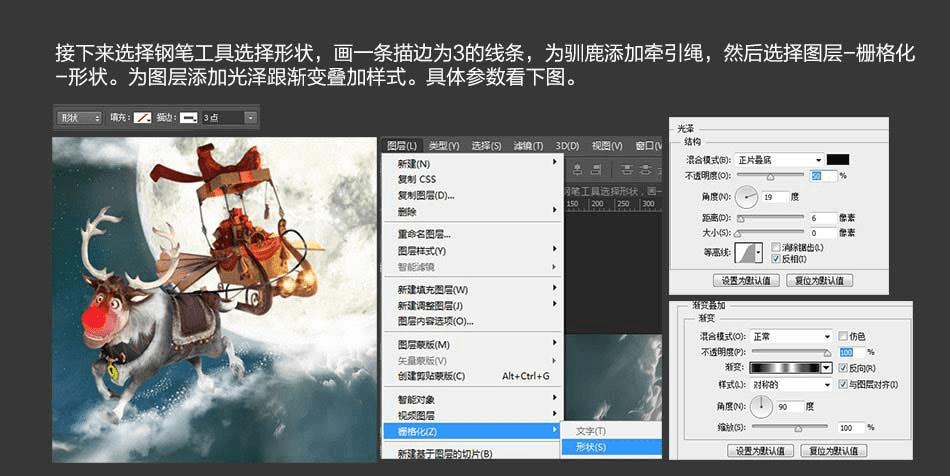Click gradient overlay 不透明度 slider

[x=791, y=352]
